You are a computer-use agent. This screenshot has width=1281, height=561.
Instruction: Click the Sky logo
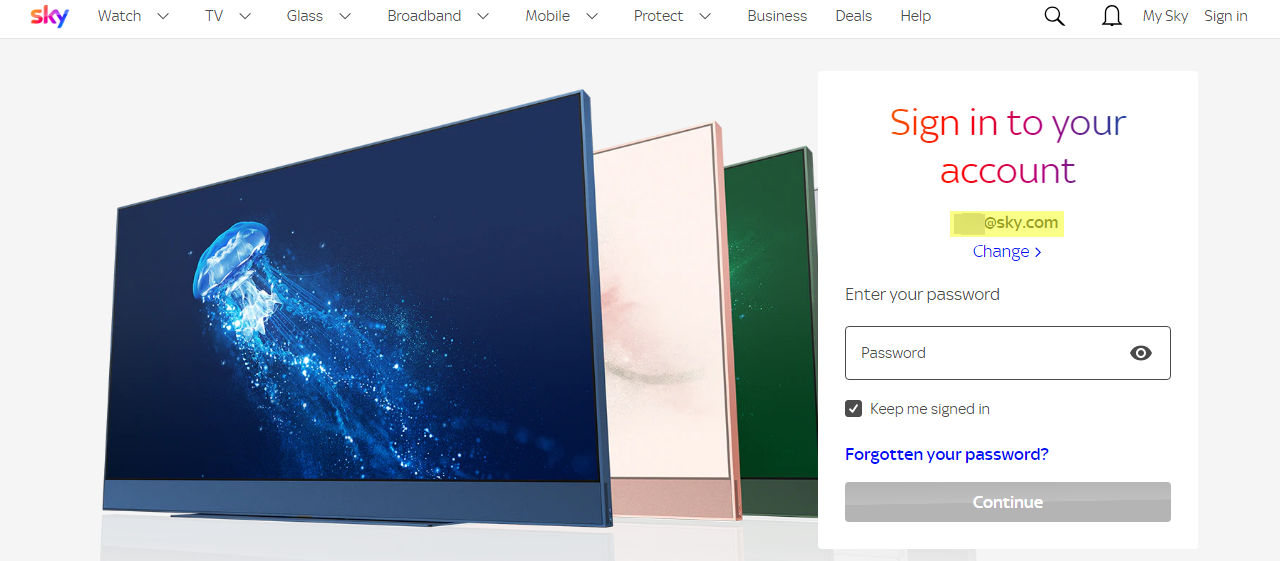click(50, 16)
